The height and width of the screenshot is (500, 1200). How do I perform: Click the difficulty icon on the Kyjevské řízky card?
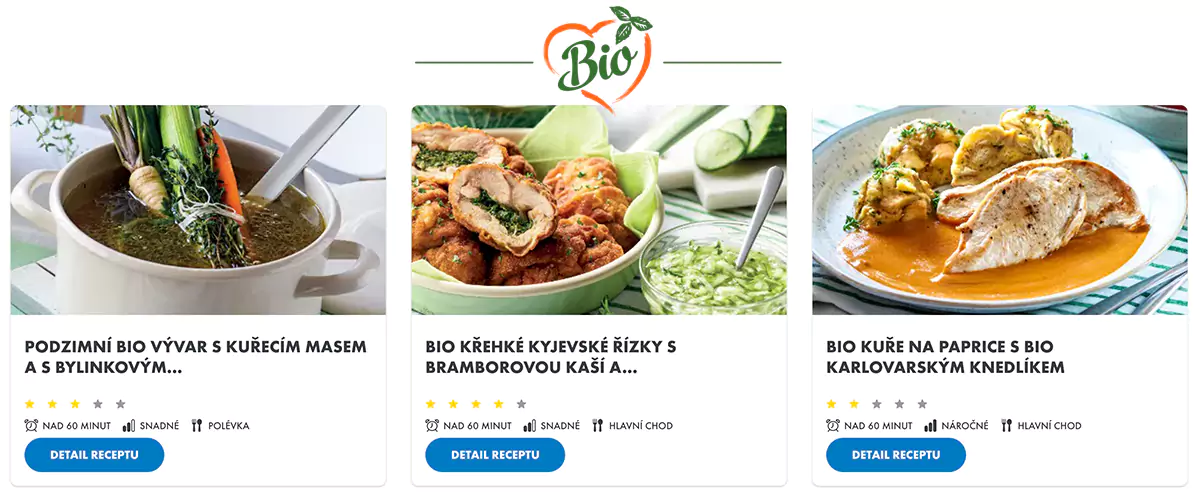point(530,425)
